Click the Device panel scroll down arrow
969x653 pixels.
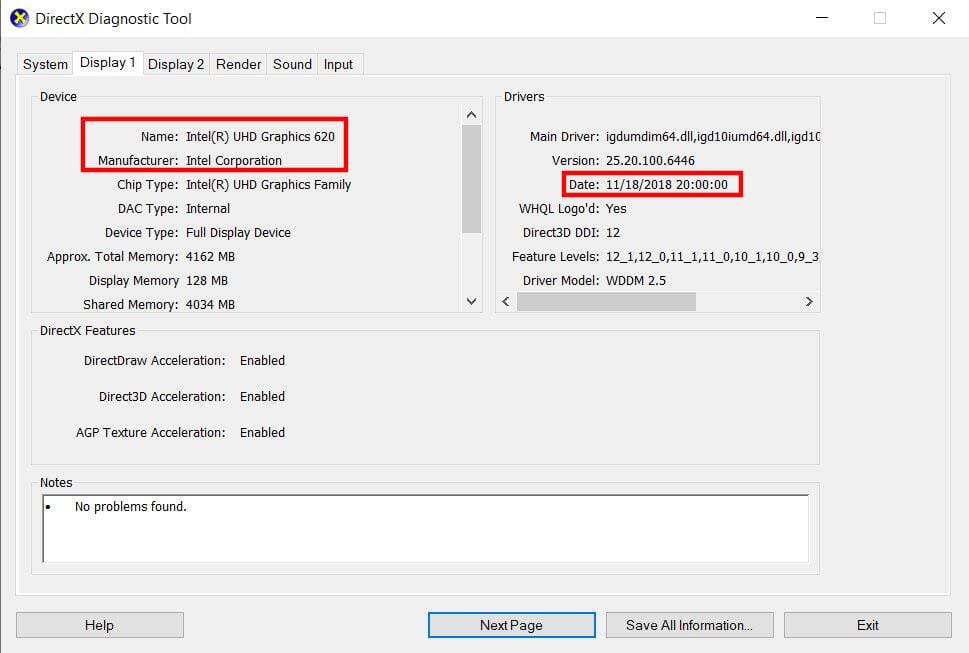pyautogui.click(x=471, y=301)
